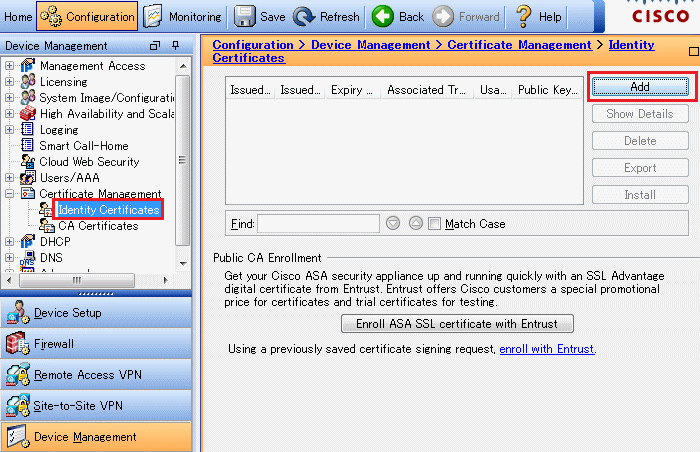Click Configuration breadcrumb link

click(x=253, y=45)
